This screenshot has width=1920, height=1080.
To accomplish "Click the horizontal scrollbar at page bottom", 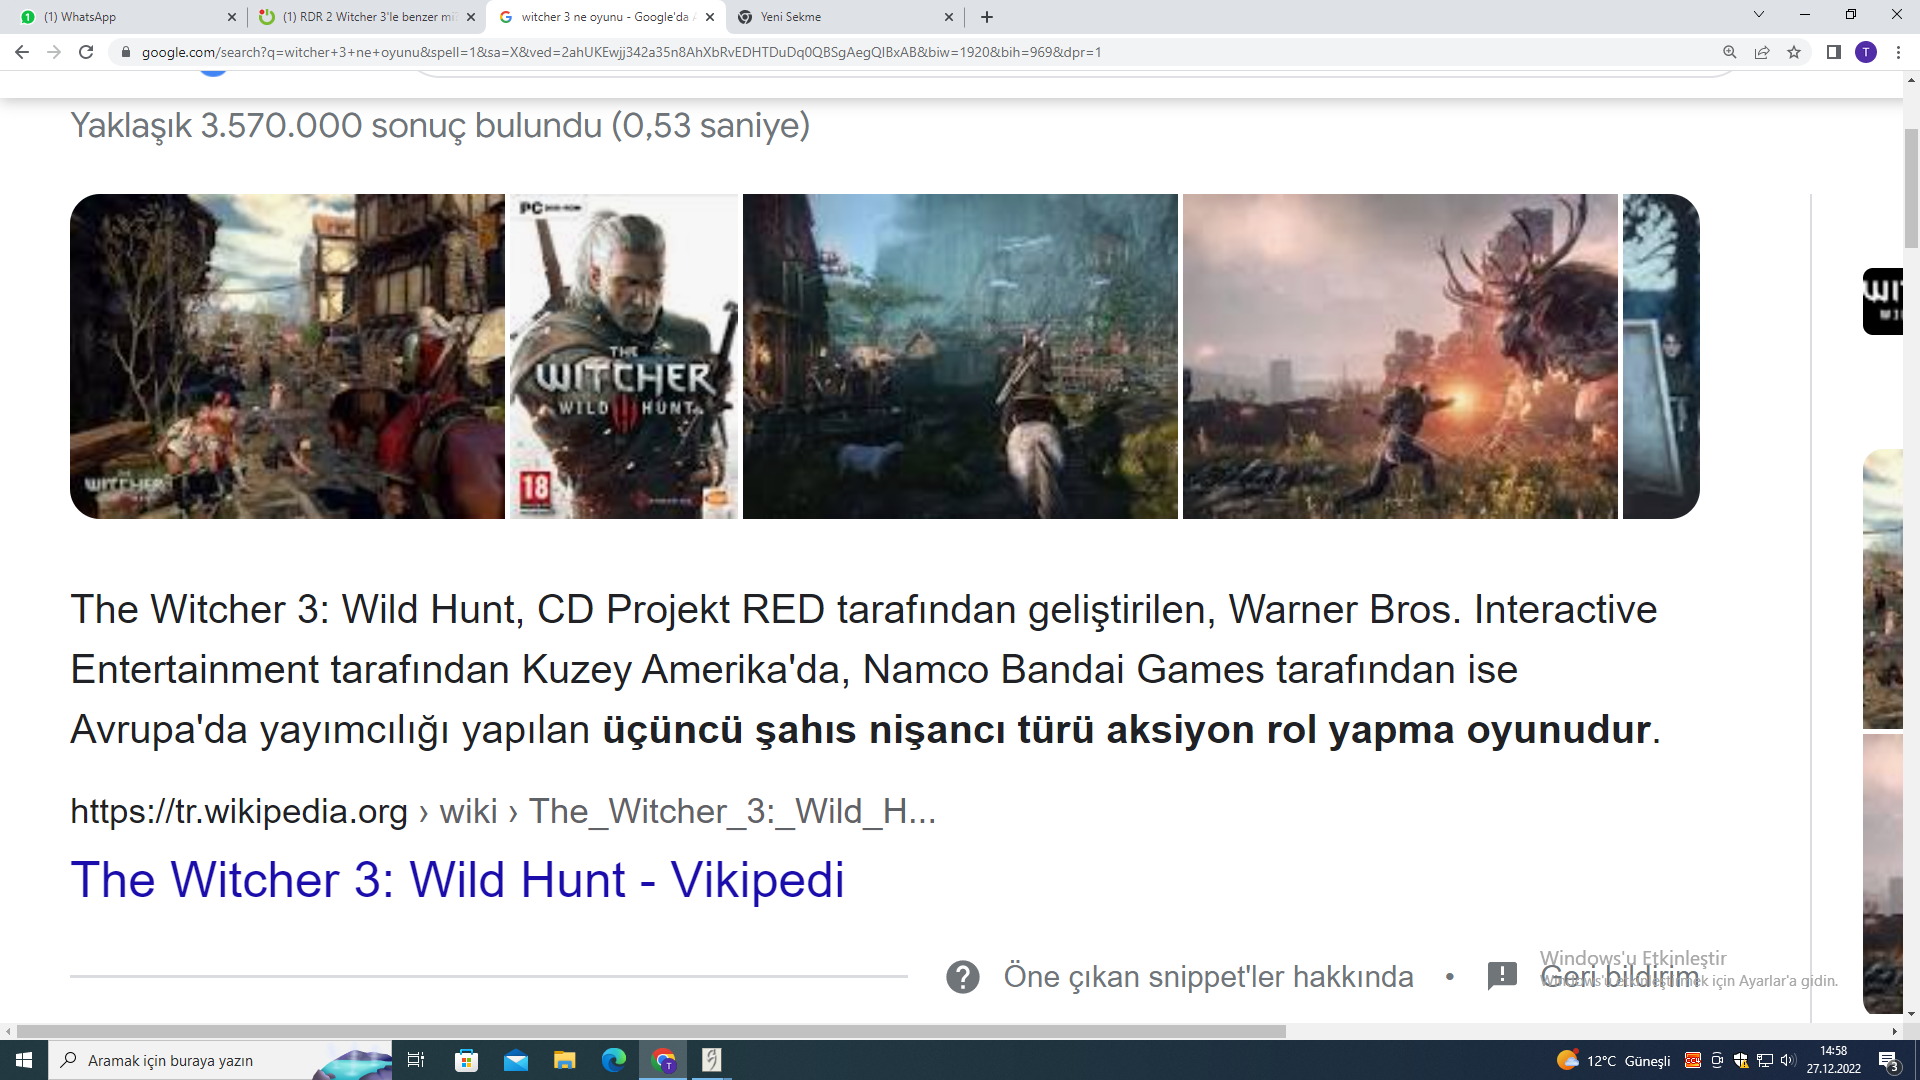I will (x=650, y=1031).
